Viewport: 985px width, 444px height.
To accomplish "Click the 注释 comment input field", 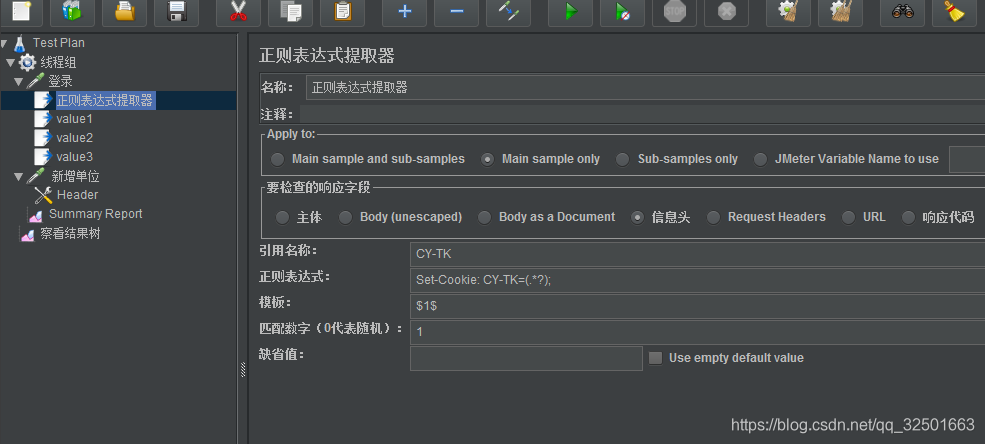I will (x=642, y=114).
